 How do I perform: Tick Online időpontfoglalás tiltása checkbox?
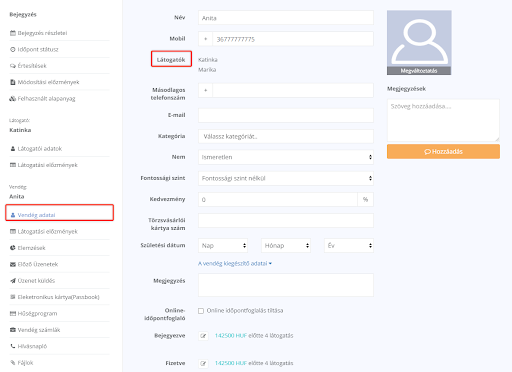click(201, 311)
